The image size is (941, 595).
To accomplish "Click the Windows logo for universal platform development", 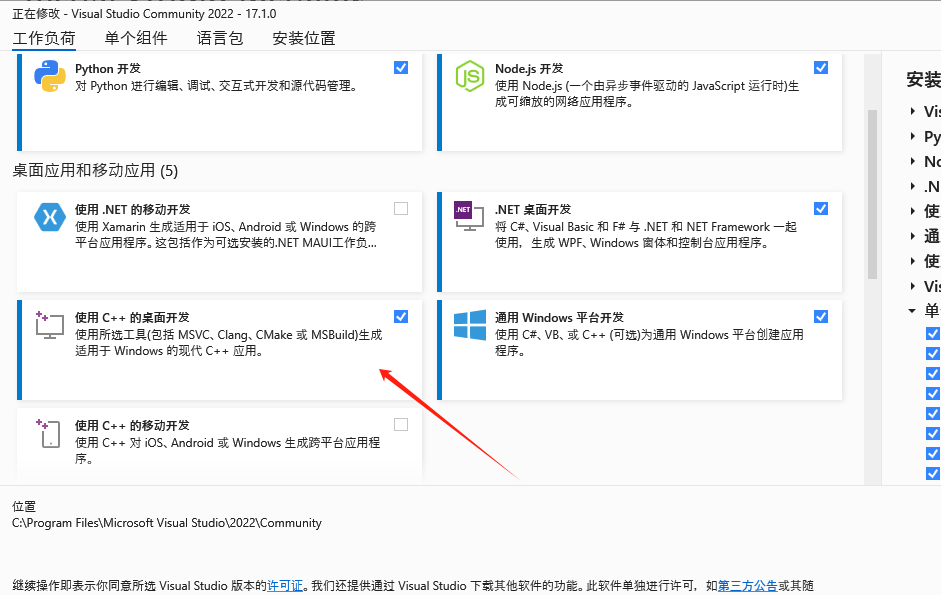I will coord(470,325).
